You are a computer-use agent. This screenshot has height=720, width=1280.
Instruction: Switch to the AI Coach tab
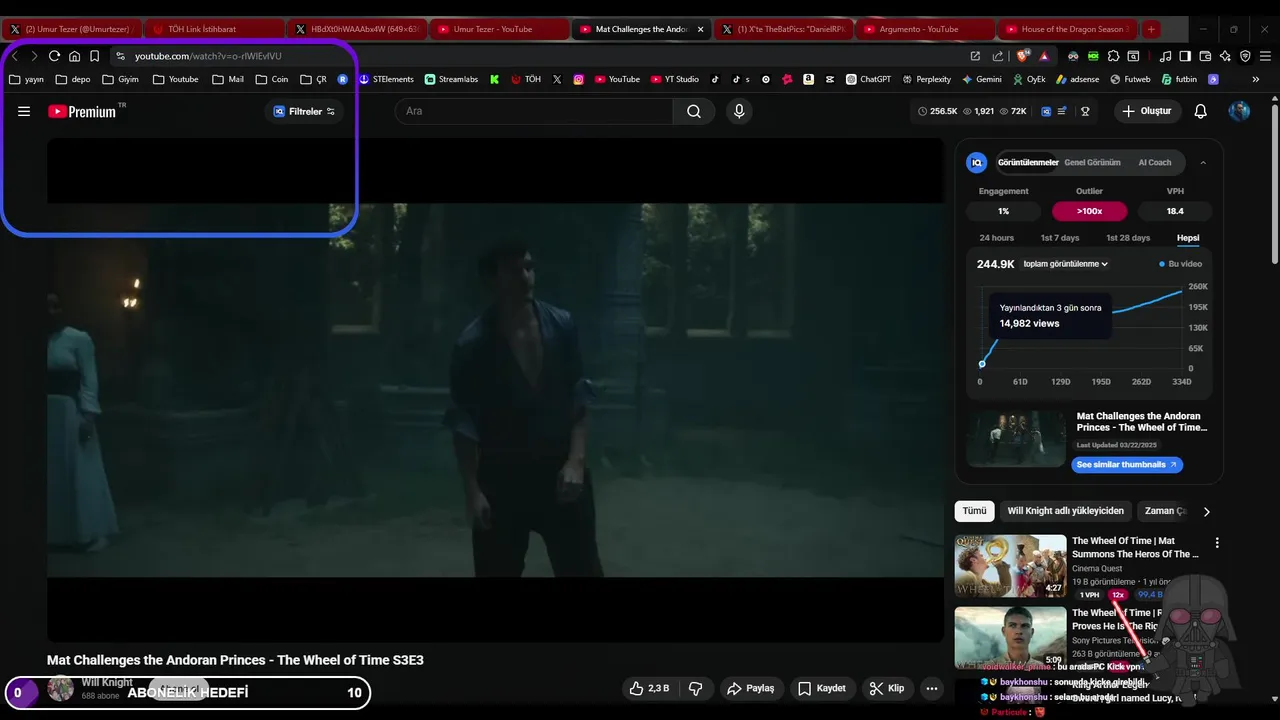[1155, 162]
